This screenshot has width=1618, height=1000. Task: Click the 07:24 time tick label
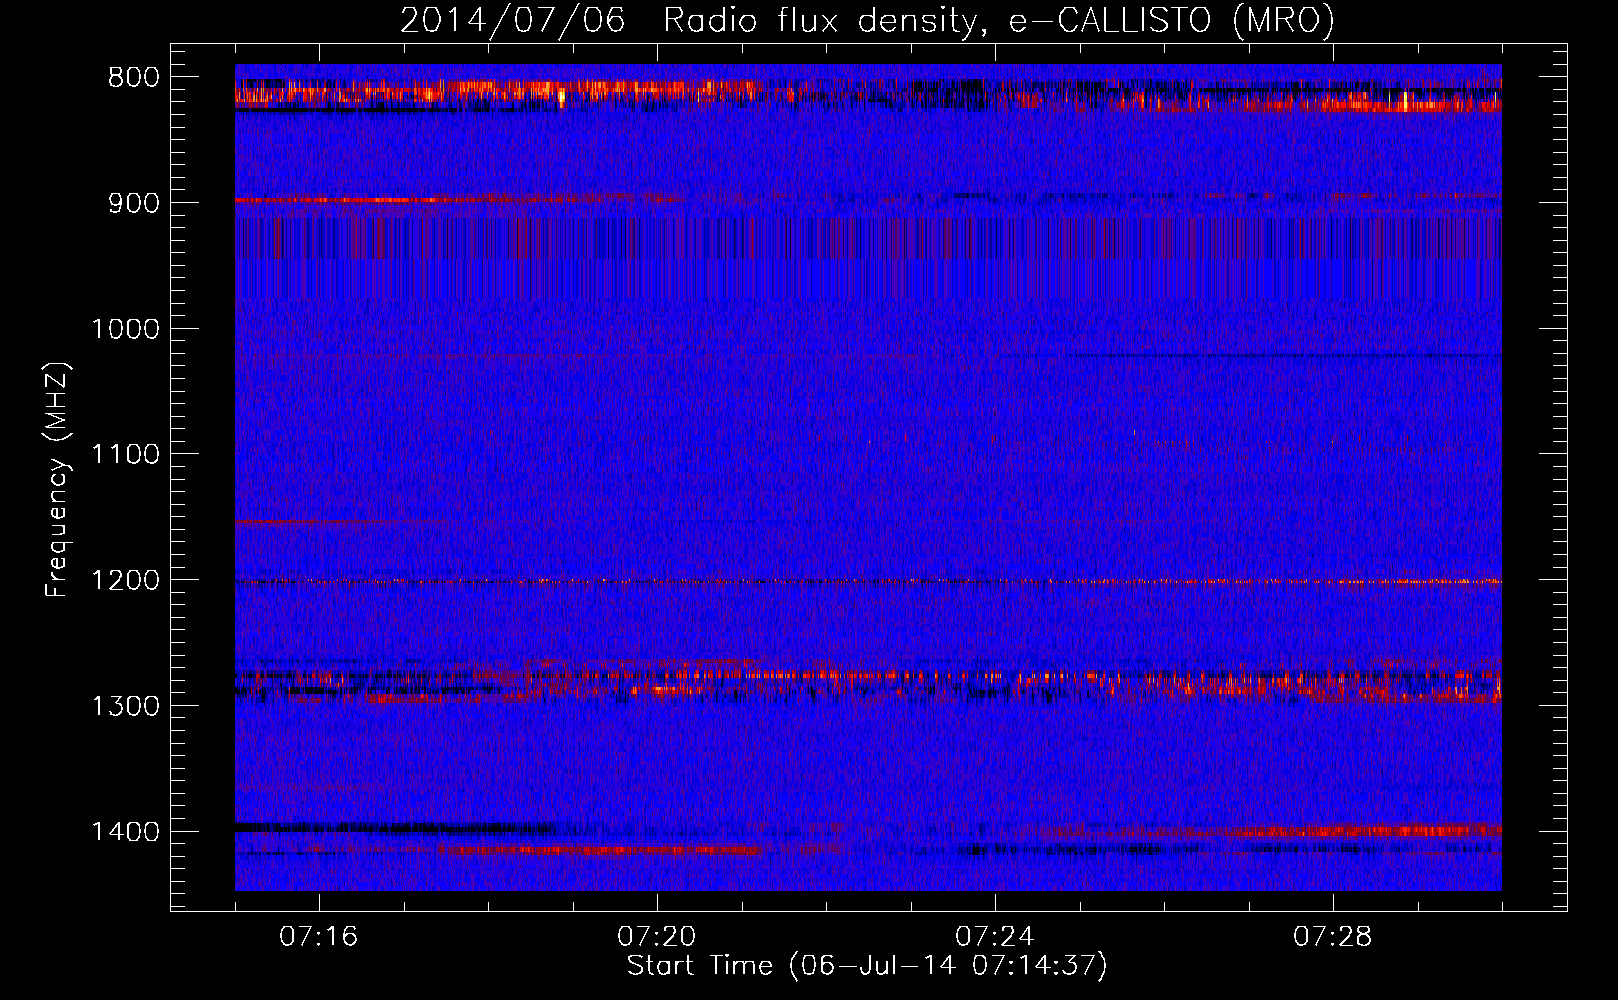[995, 937]
